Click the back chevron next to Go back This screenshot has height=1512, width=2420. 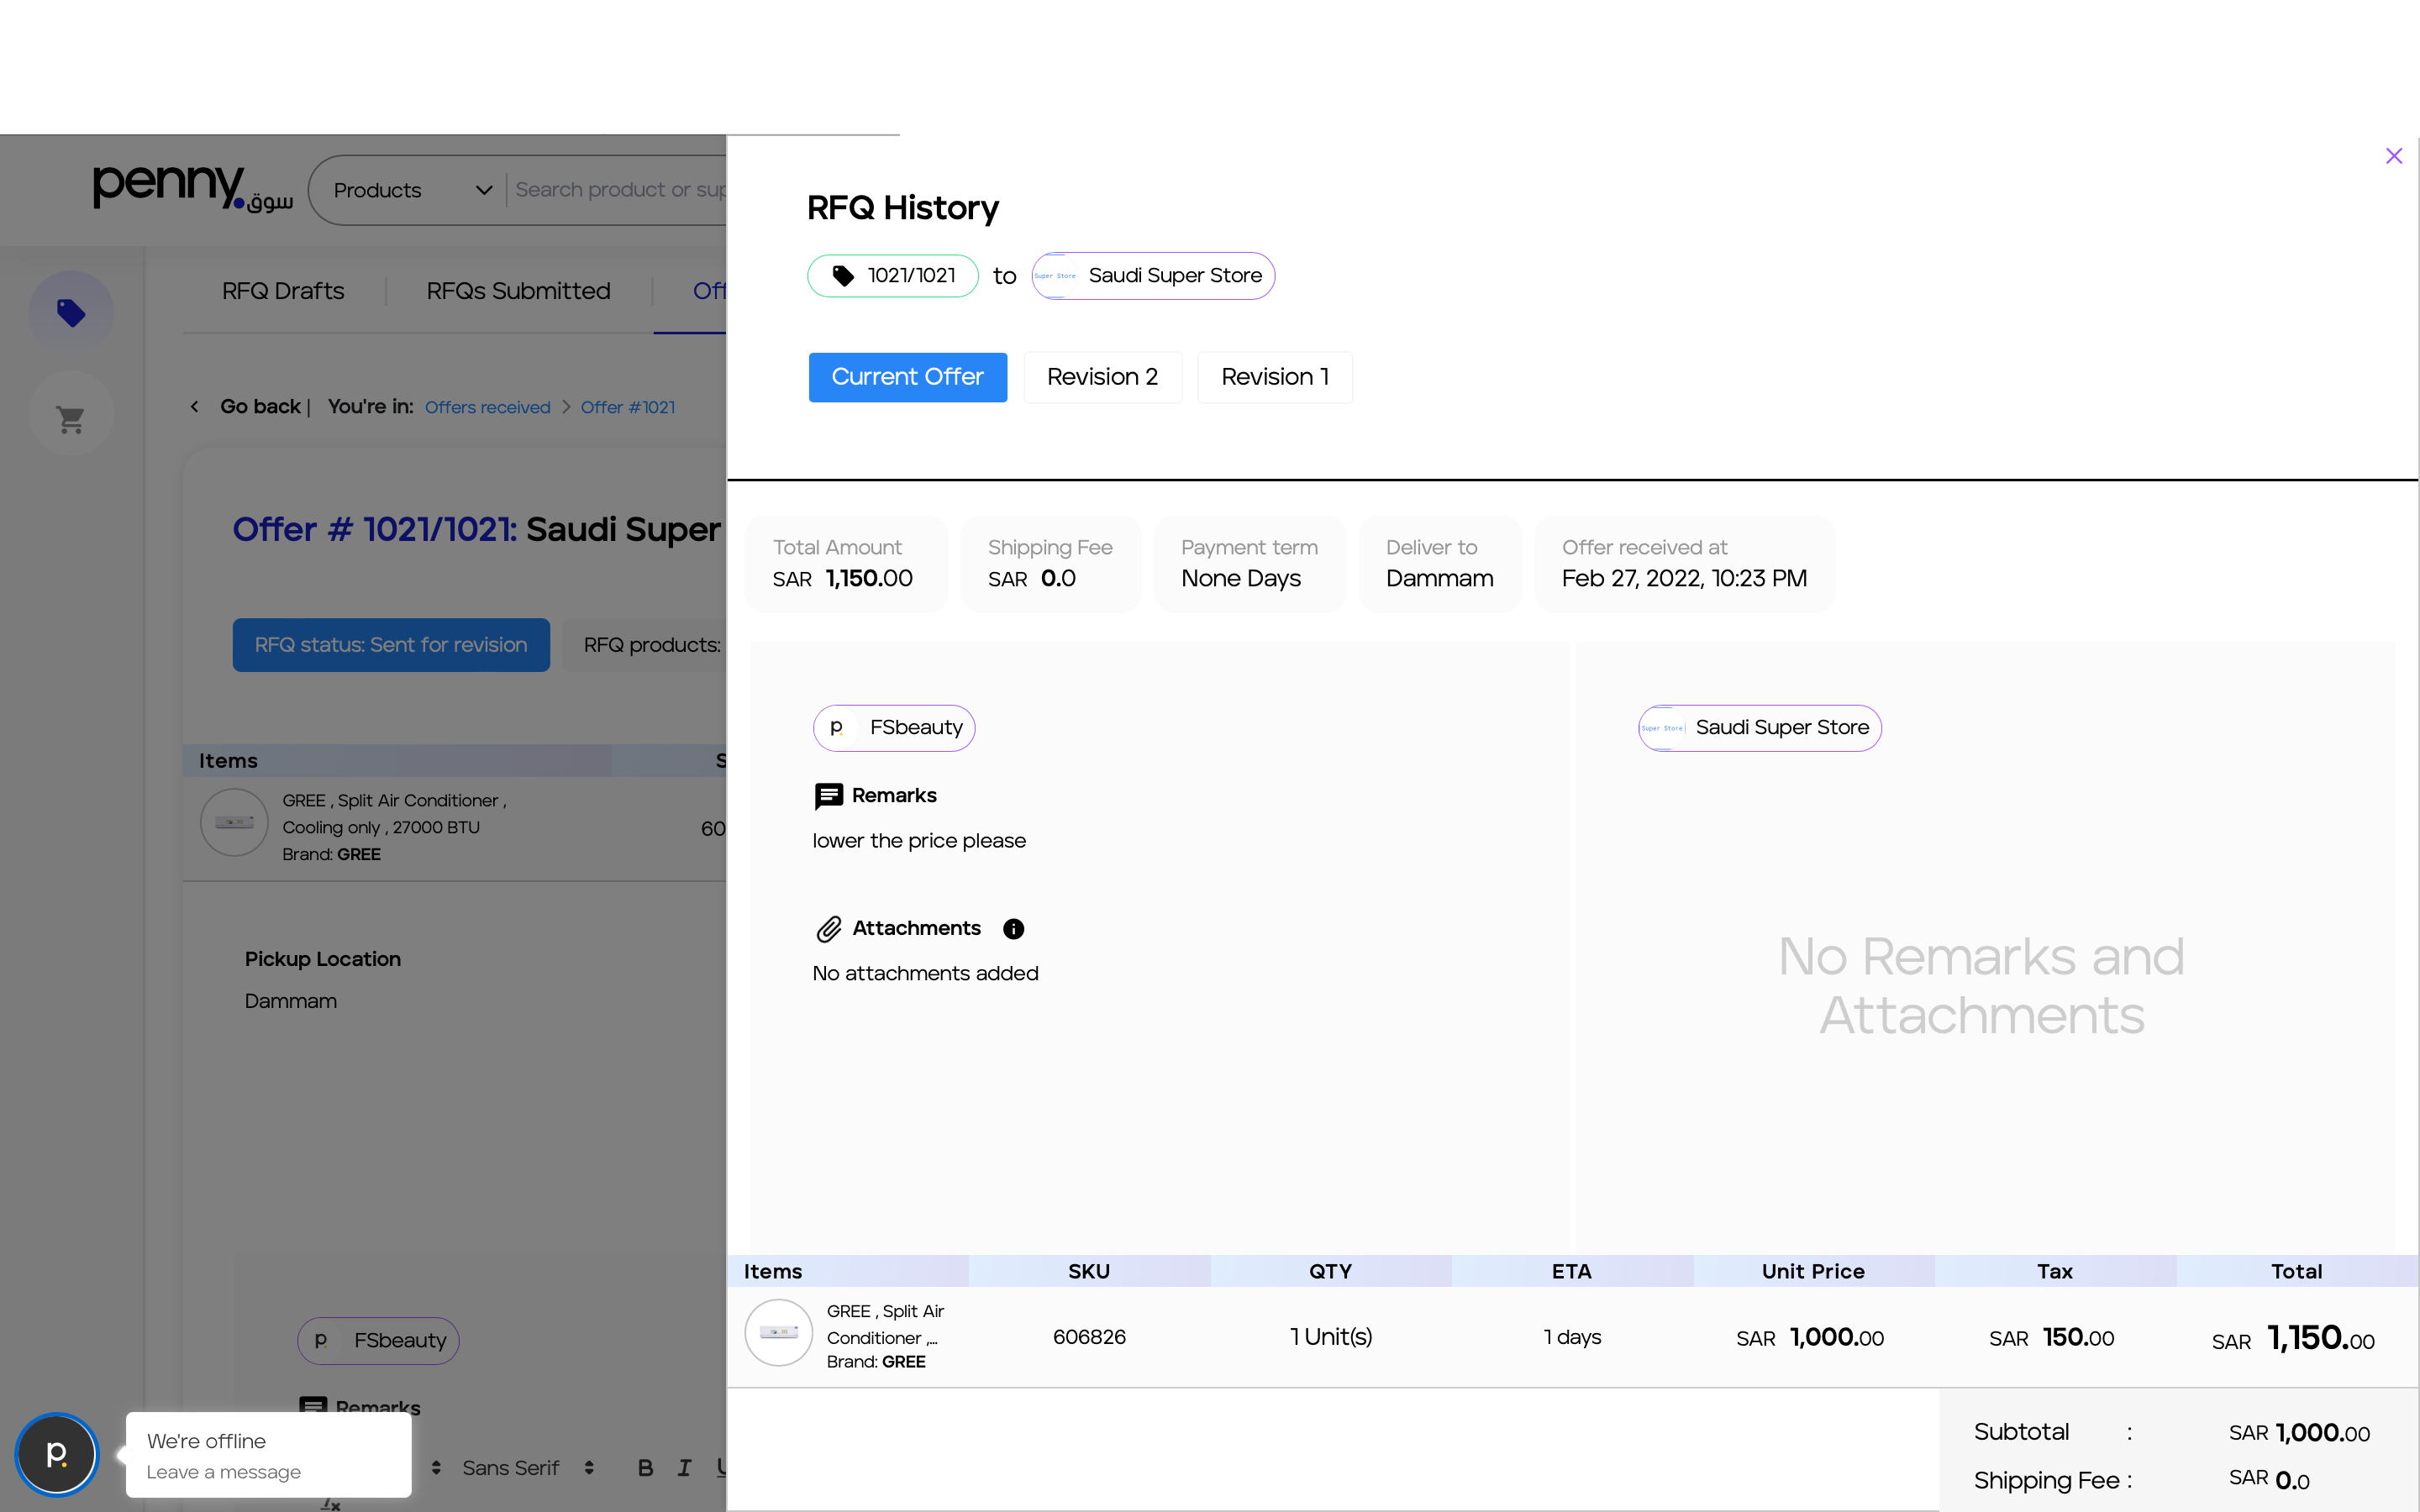click(194, 407)
